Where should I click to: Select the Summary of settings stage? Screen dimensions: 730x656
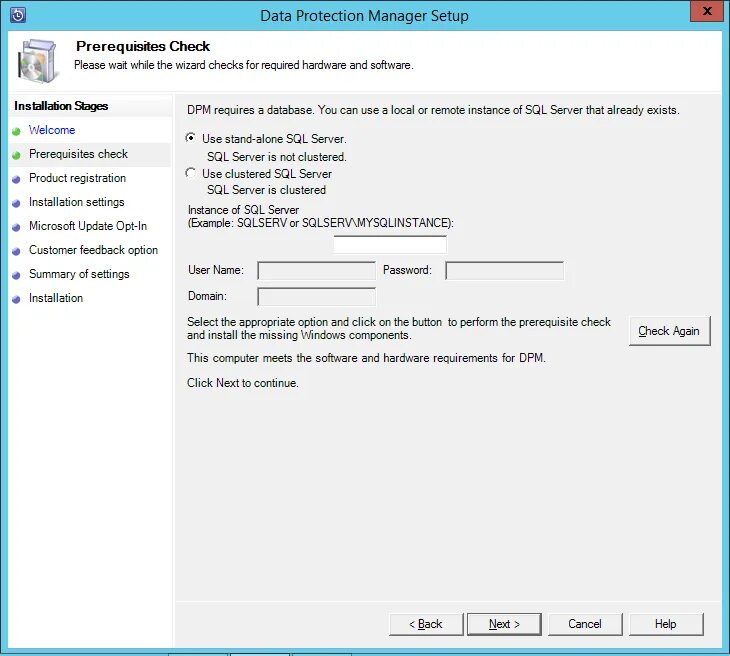(x=79, y=274)
